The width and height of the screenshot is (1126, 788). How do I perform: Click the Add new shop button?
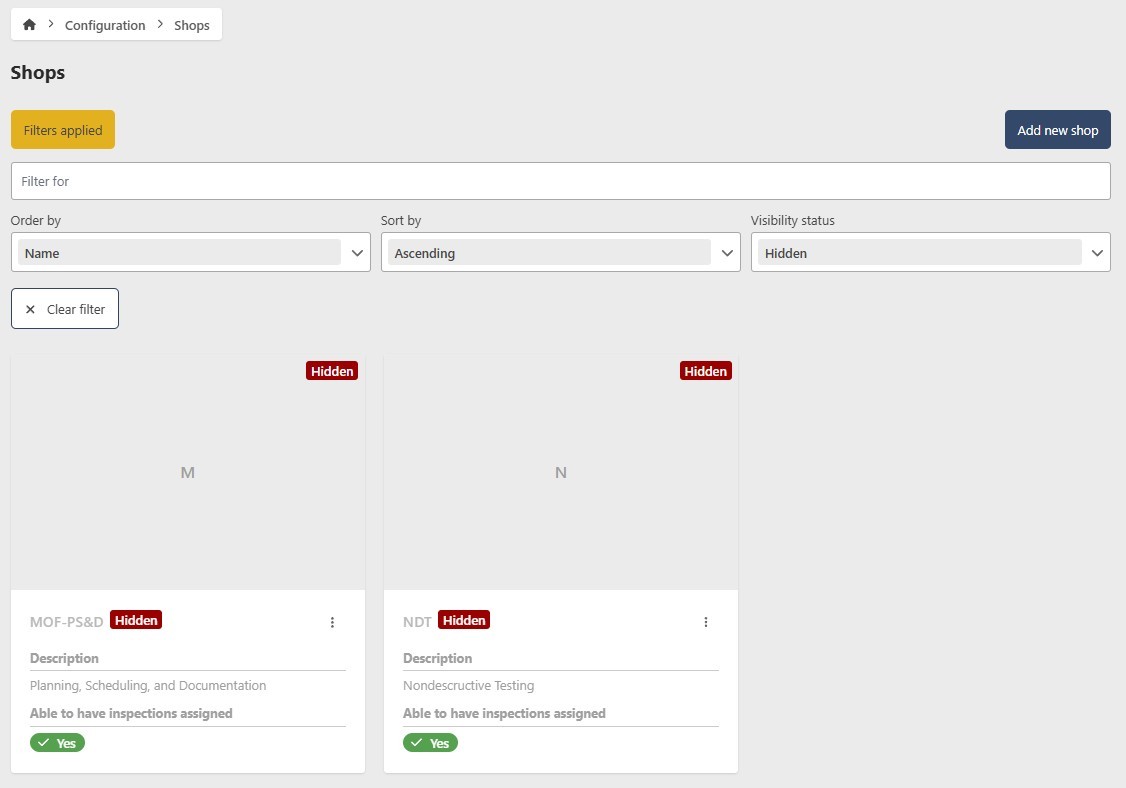pyautogui.click(x=1057, y=129)
